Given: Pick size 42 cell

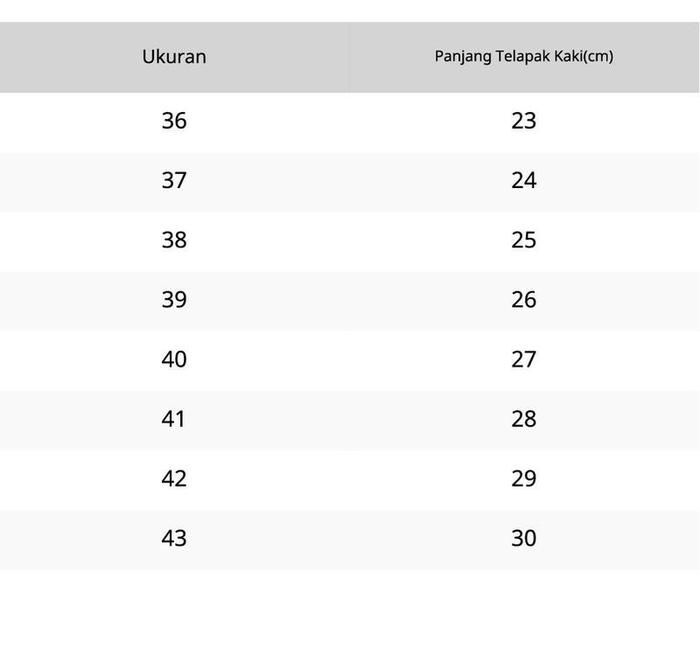Looking at the screenshot, I should point(174,479).
